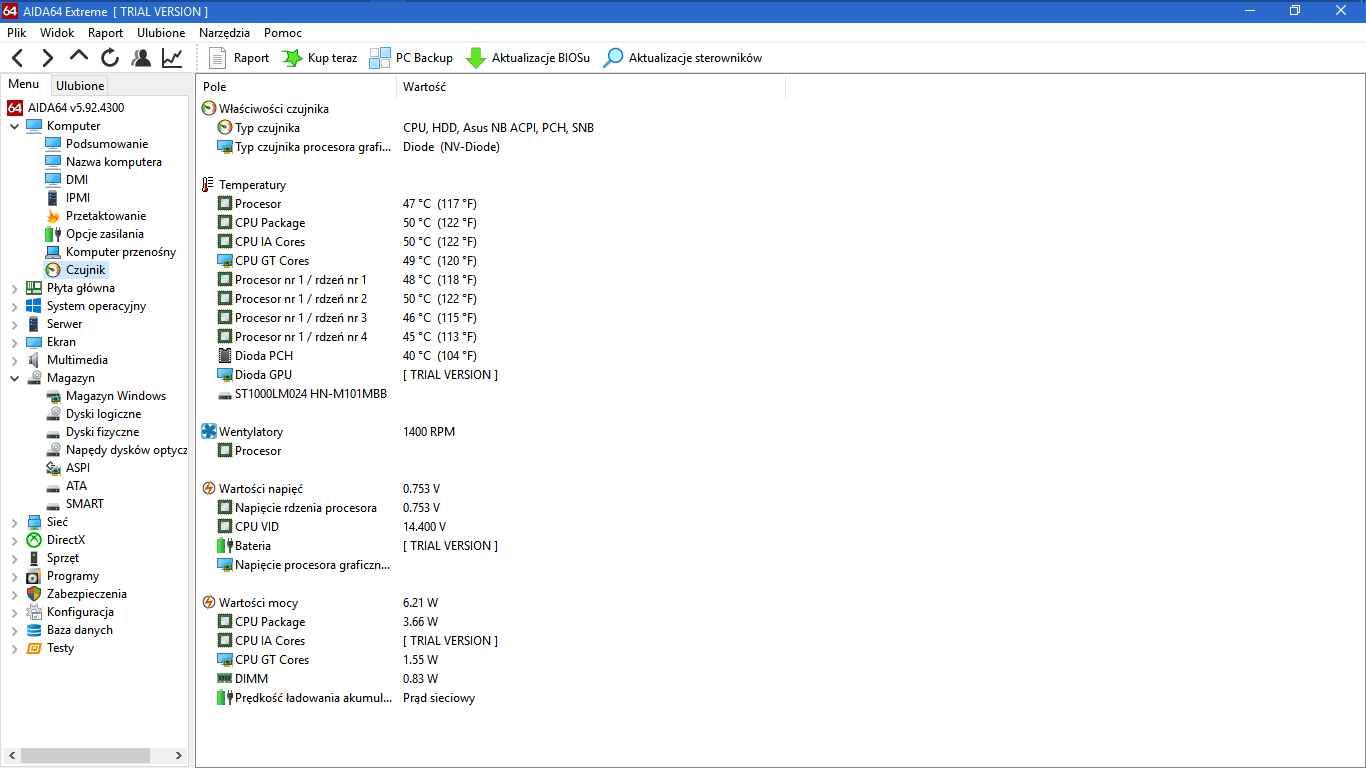Switch to the Ulubione tab
1366x768 pixels.
(x=80, y=86)
